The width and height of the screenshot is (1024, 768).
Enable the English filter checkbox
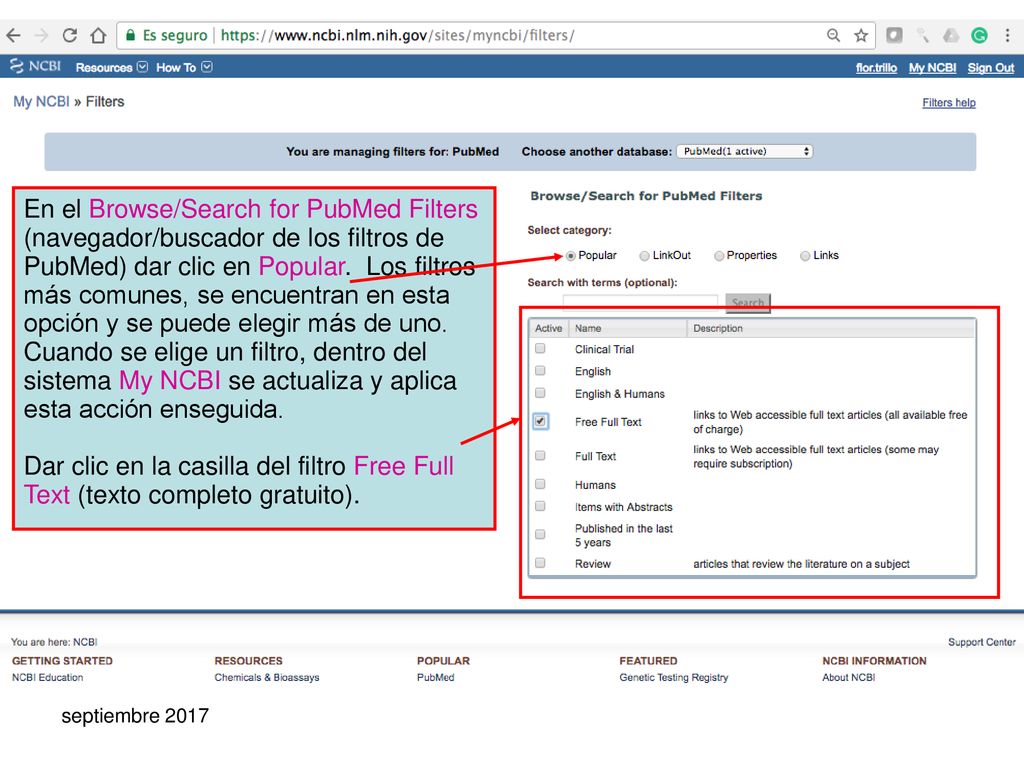pos(540,371)
